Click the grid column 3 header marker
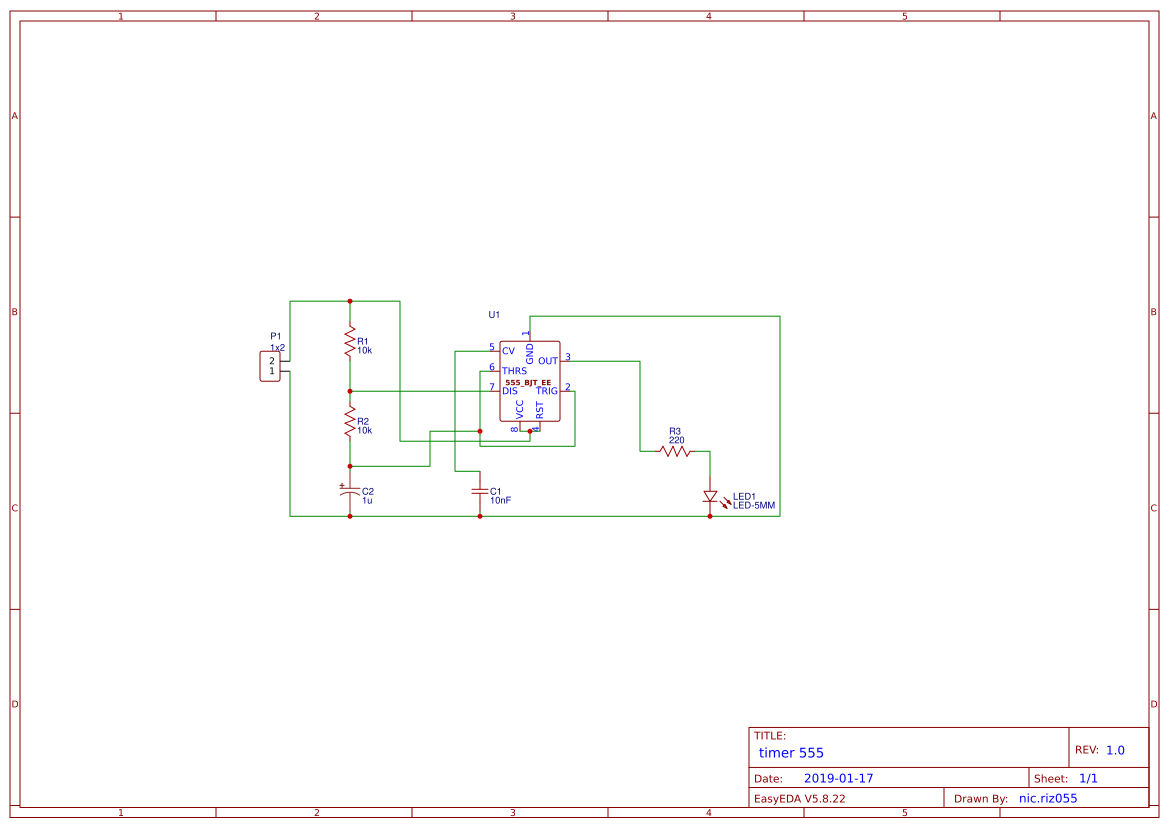The height and width of the screenshot is (828, 1169). pyautogui.click(x=511, y=14)
